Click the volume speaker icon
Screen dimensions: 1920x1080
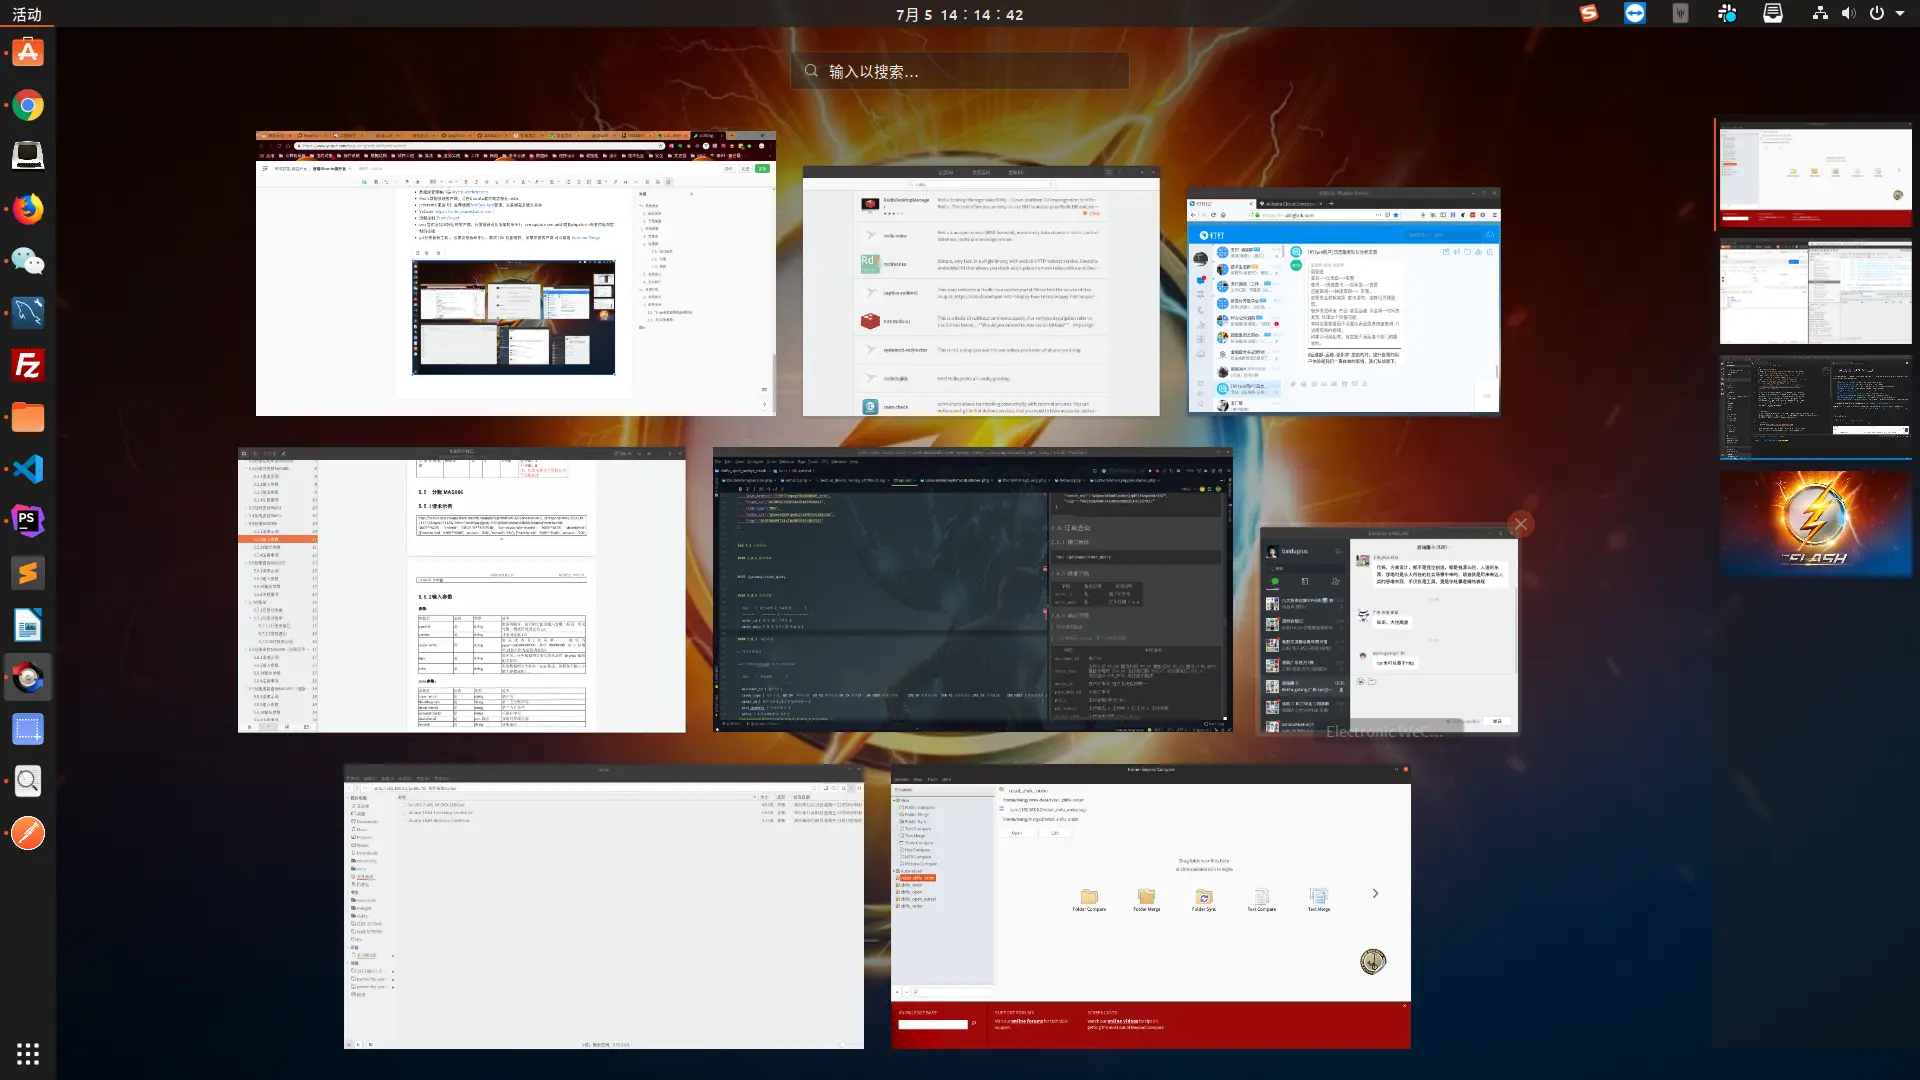point(1848,13)
